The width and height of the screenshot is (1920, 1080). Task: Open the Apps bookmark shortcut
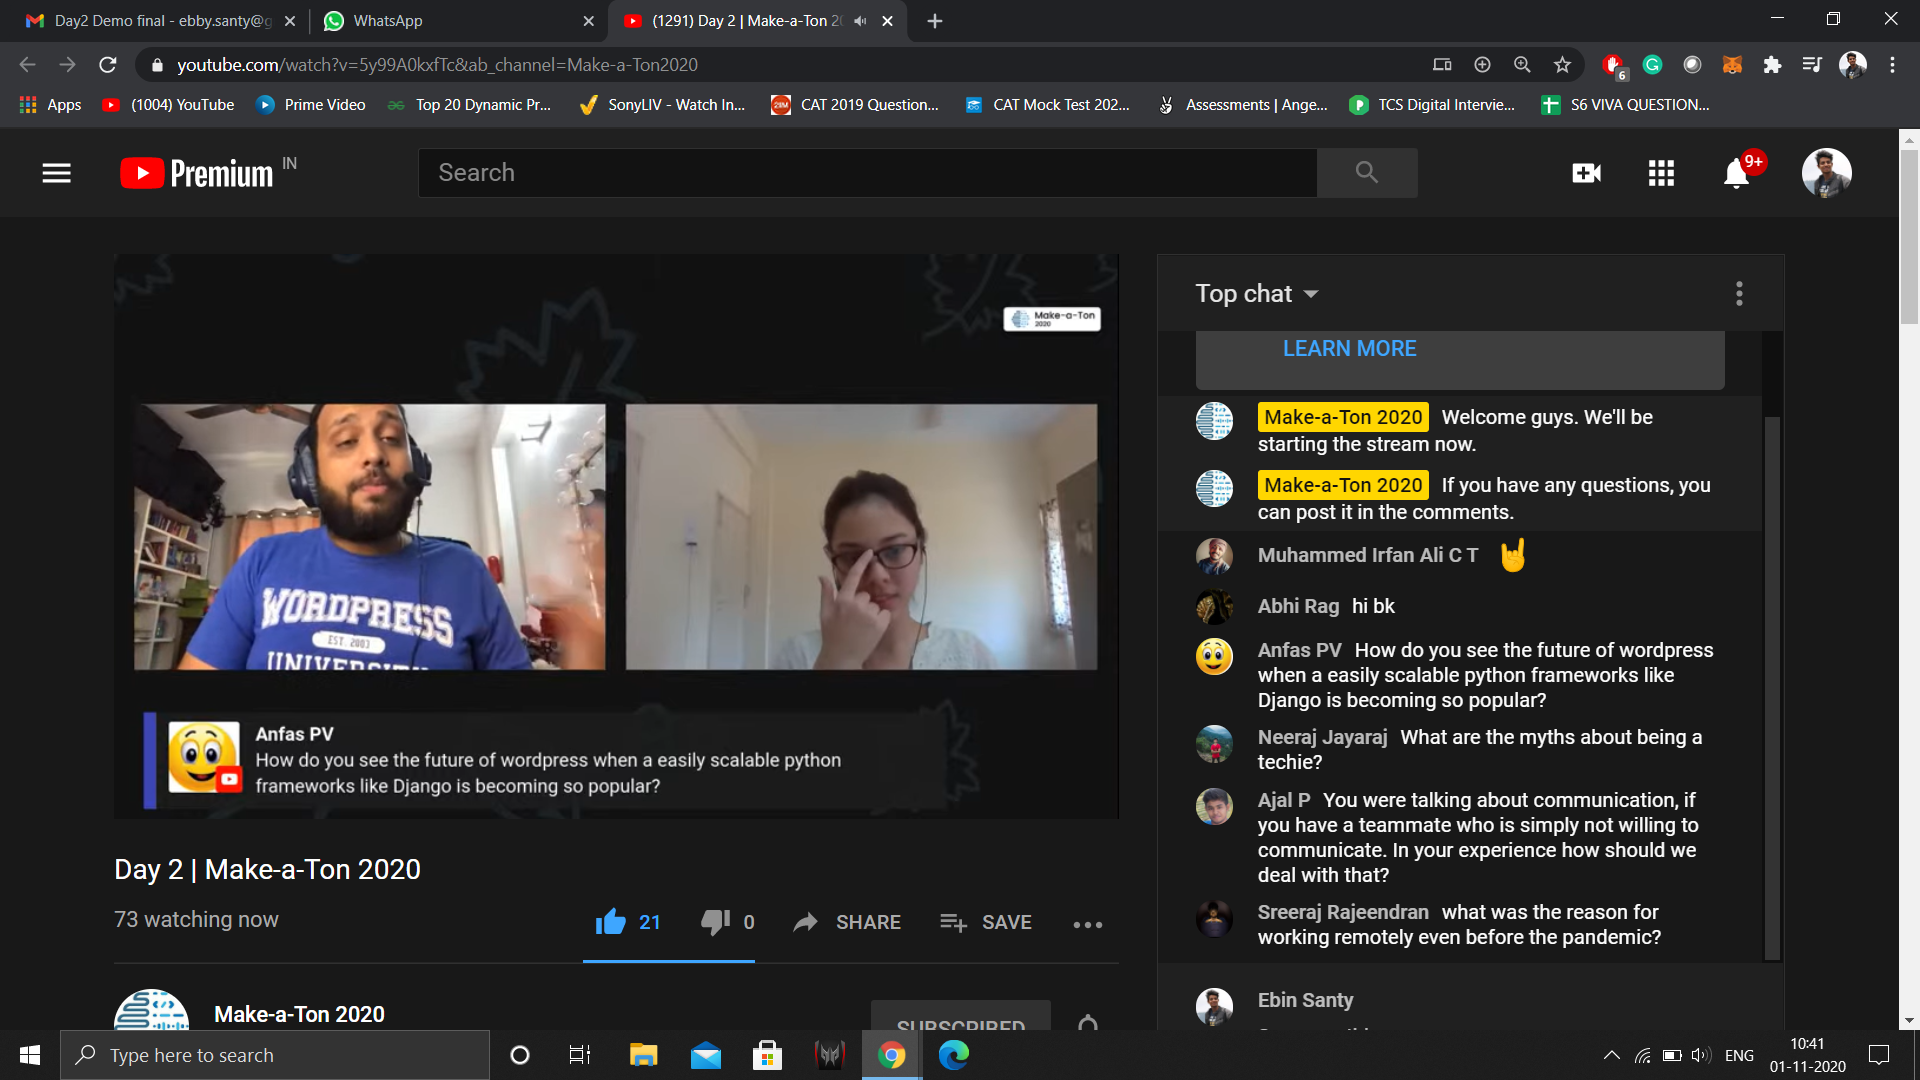point(50,105)
